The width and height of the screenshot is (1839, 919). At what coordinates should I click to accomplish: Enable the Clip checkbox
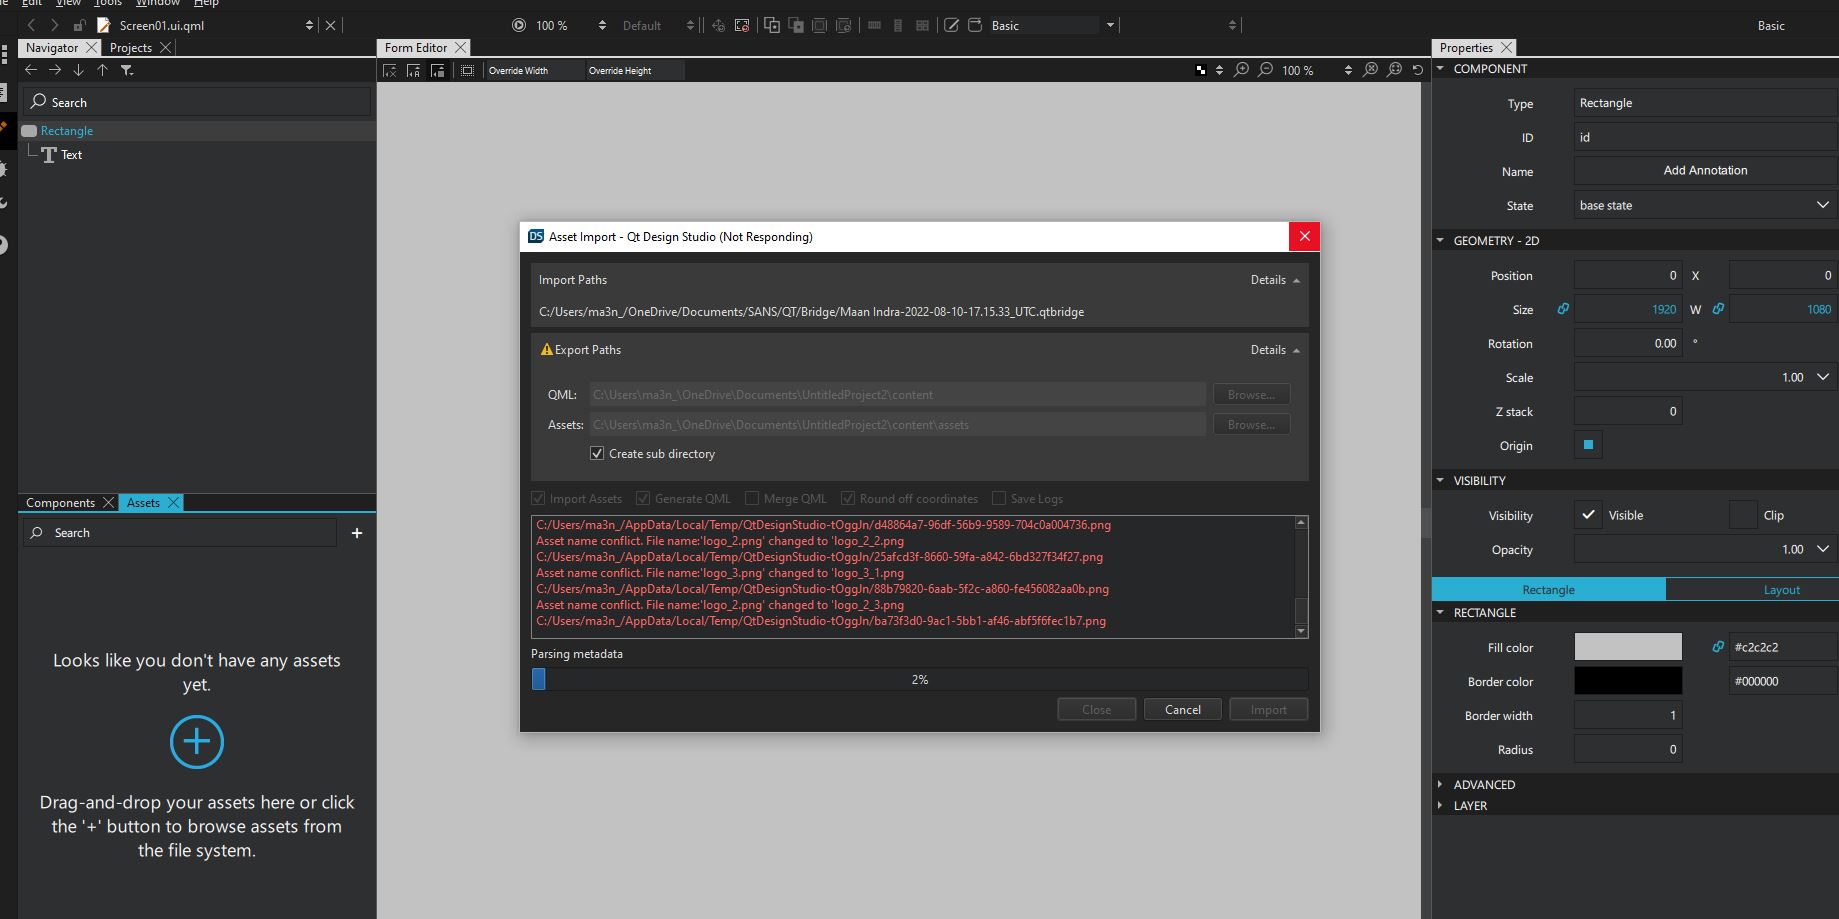point(1743,515)
